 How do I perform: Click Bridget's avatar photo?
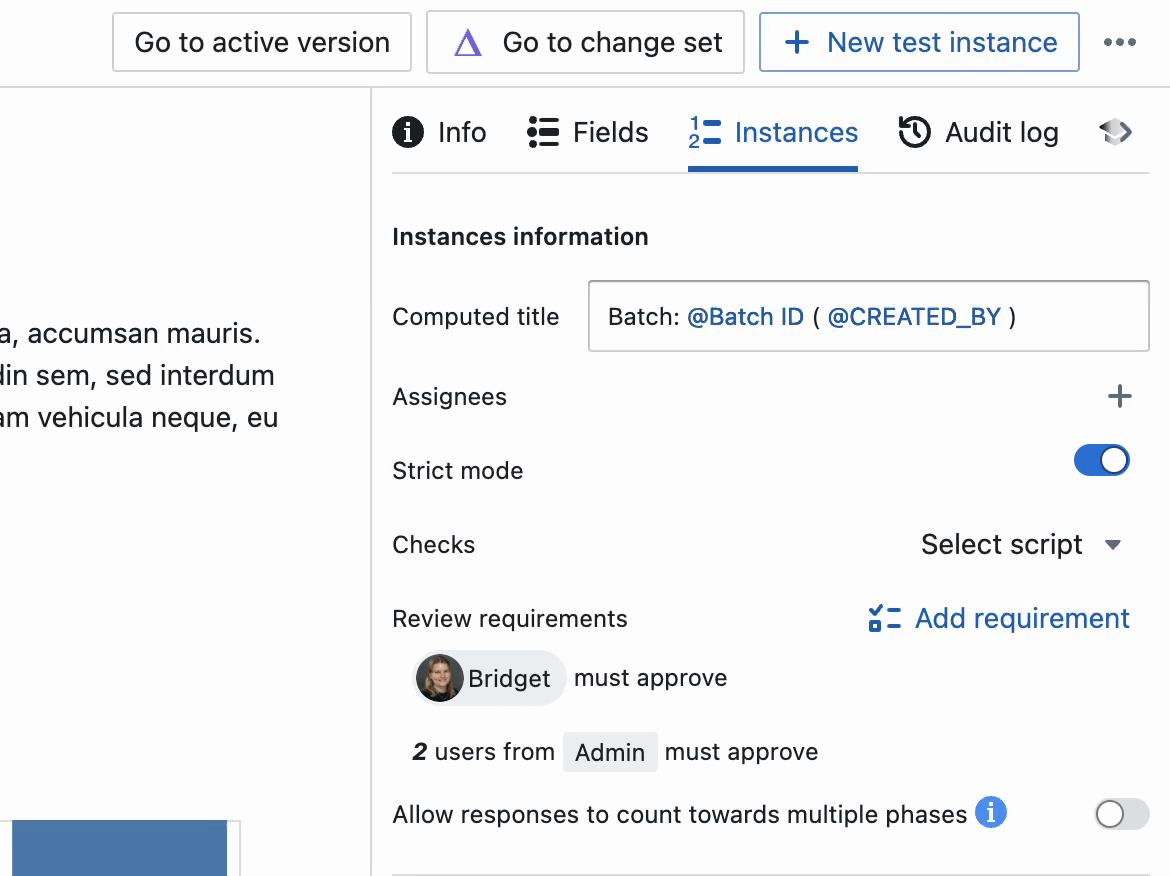tap(440, 679)
